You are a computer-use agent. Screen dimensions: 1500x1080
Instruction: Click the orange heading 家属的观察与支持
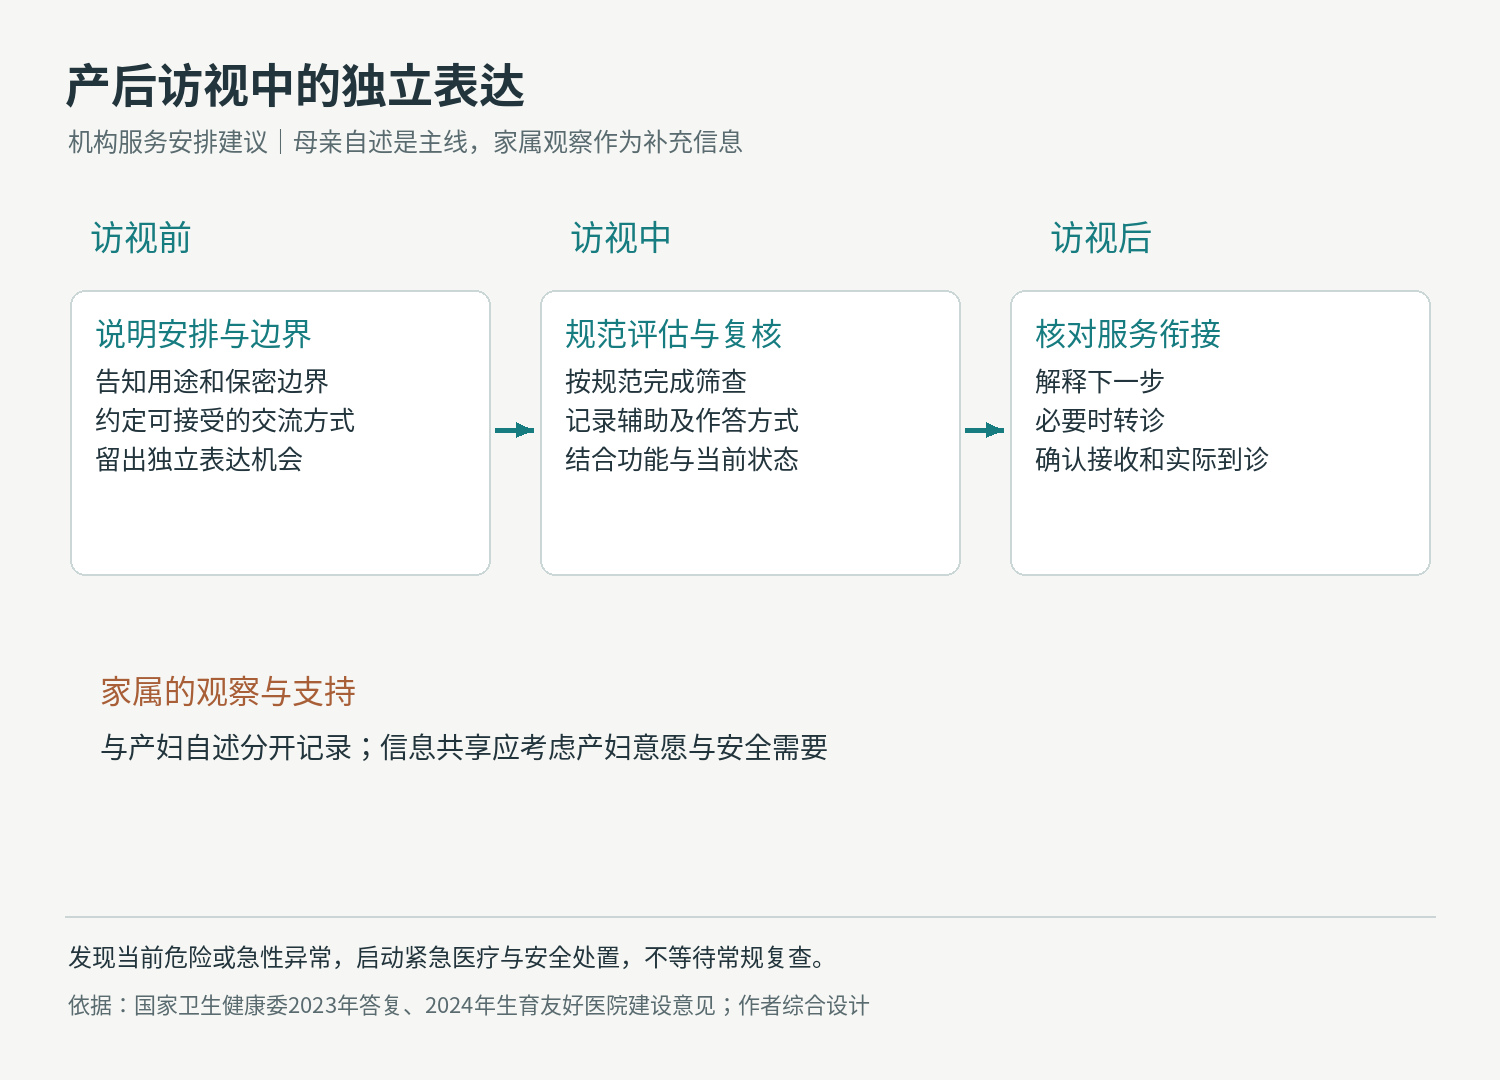click(x=228, y=692)
